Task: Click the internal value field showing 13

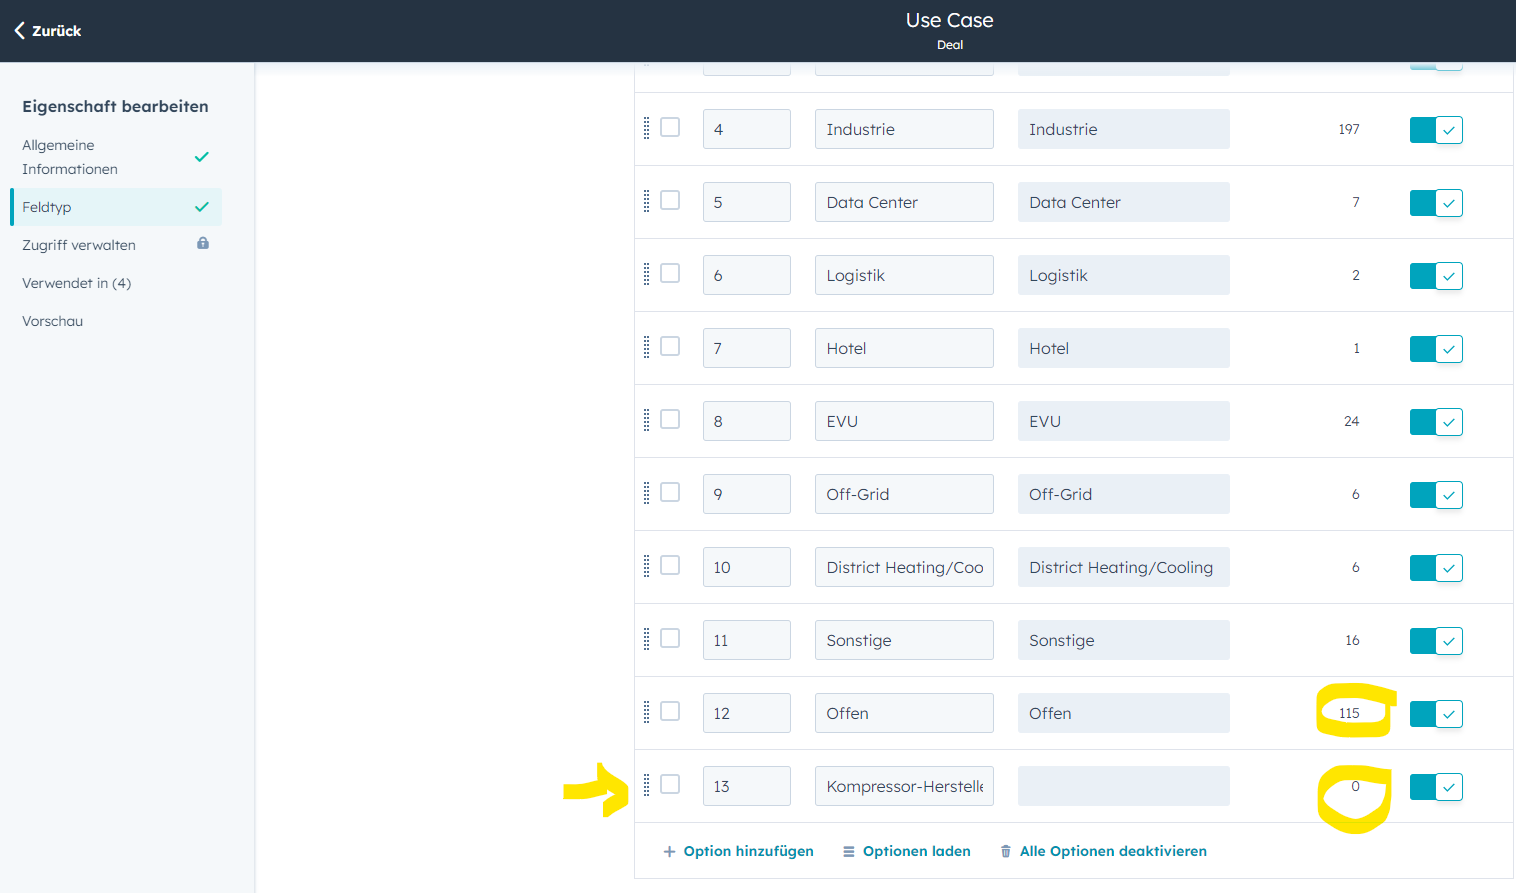Action: coord(746,786)
